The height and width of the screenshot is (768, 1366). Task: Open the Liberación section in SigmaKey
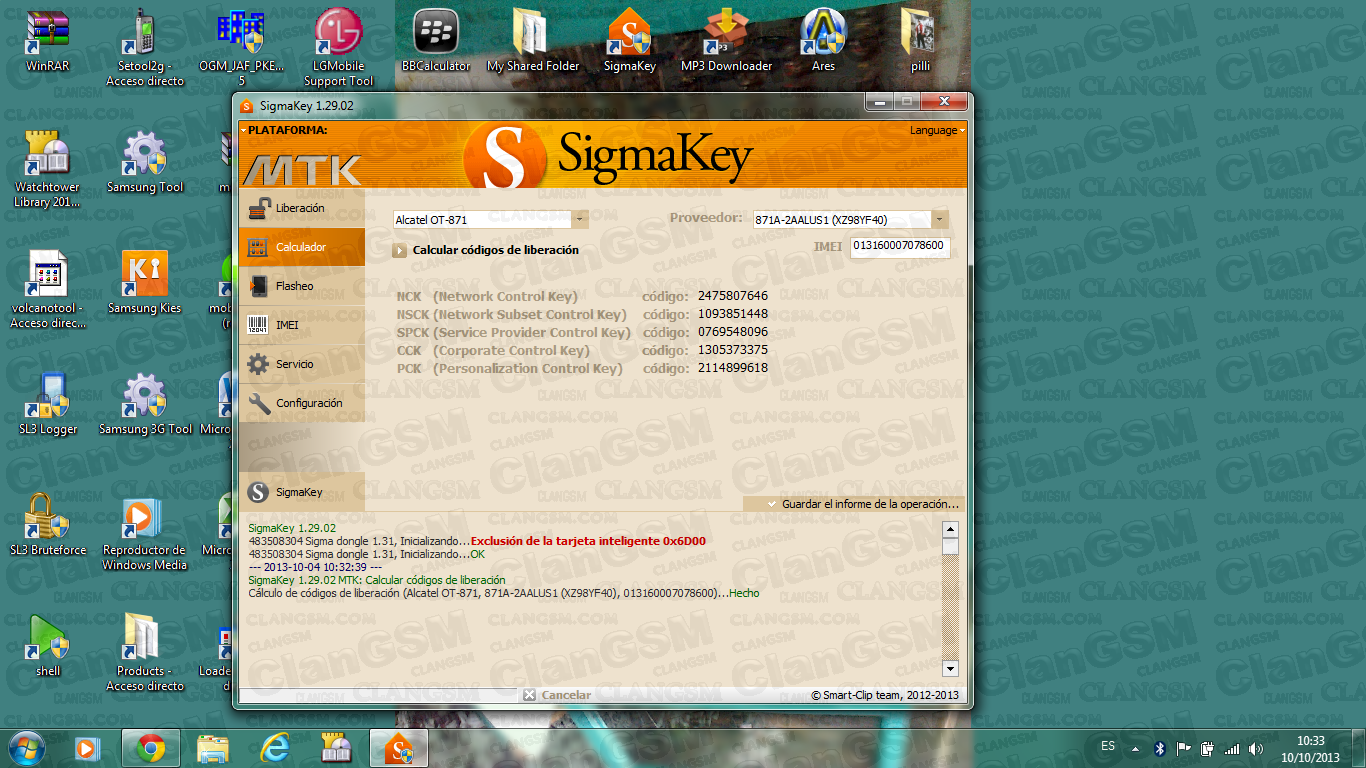pyautogui.click(x=302, y=208)
